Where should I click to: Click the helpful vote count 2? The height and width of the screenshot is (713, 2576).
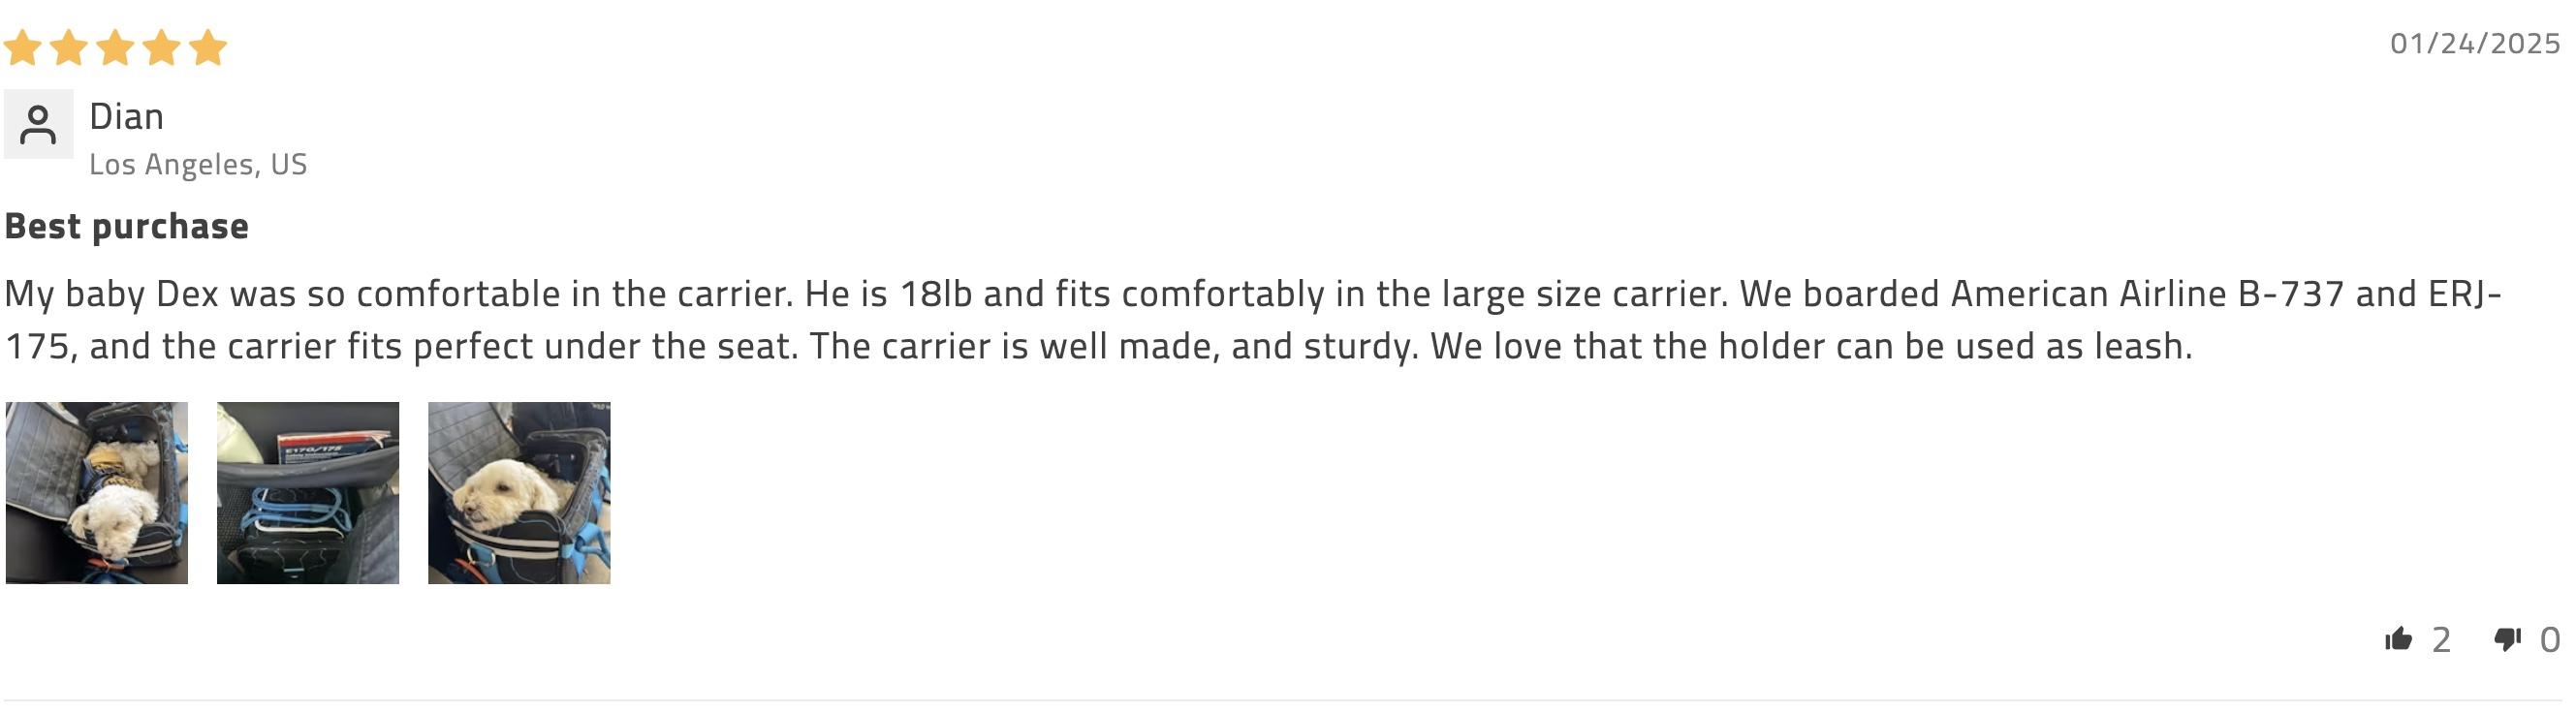2441,640
